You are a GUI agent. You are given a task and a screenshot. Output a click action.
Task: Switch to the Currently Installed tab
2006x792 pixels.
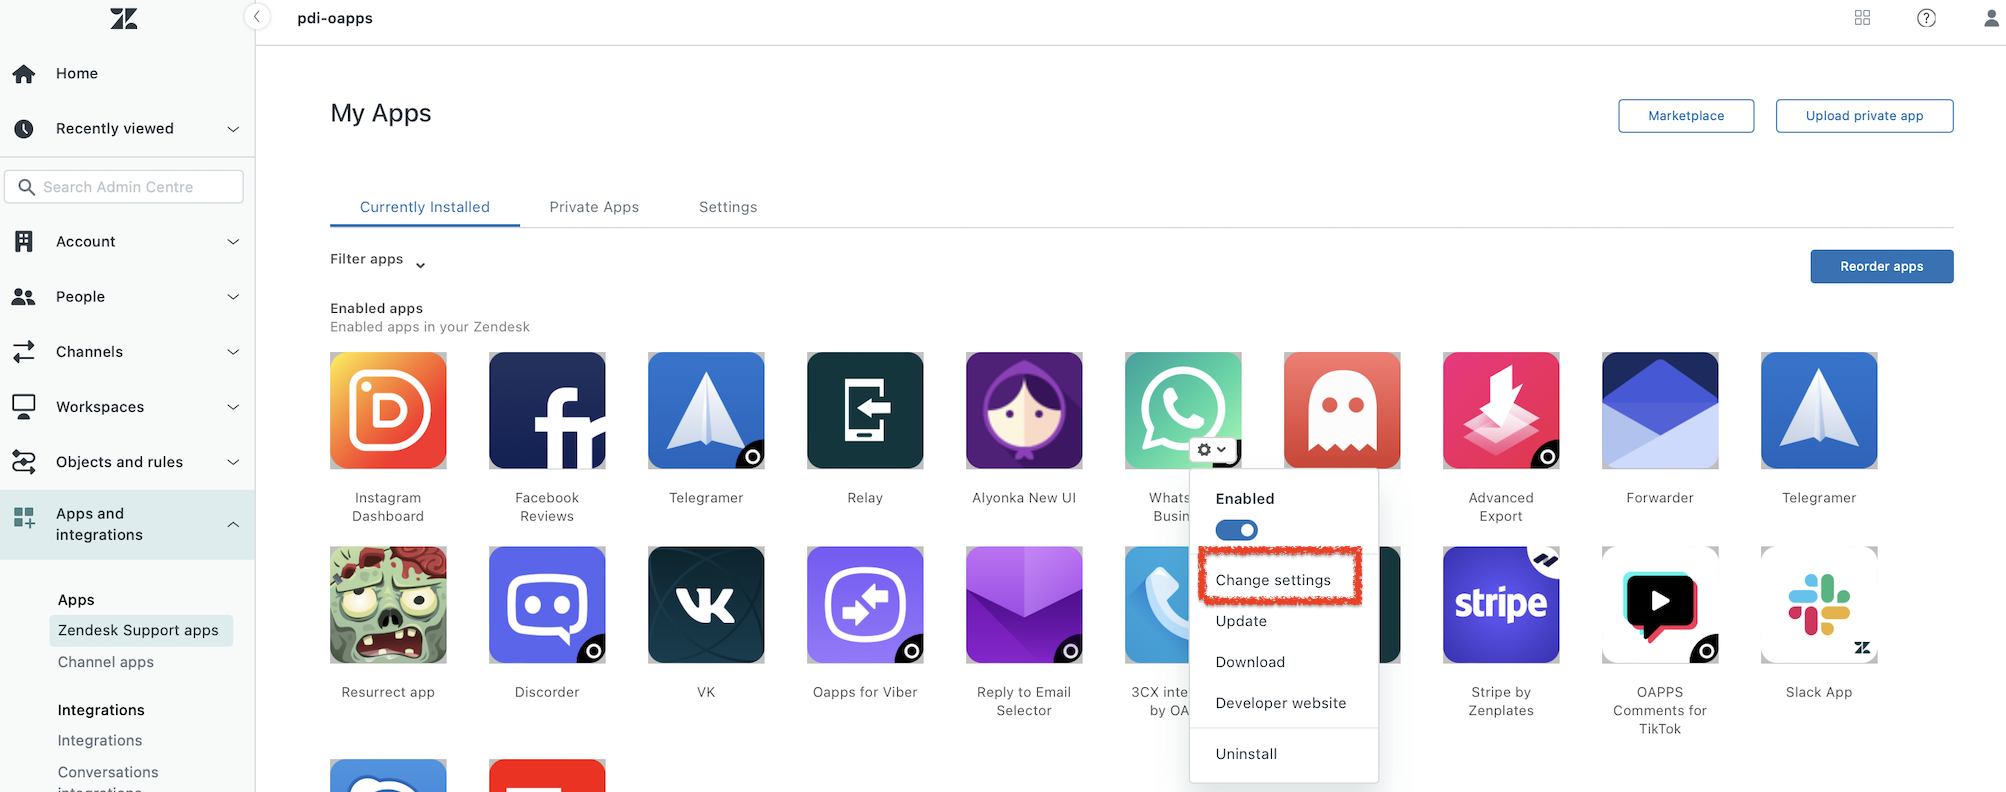click(425, 207)
